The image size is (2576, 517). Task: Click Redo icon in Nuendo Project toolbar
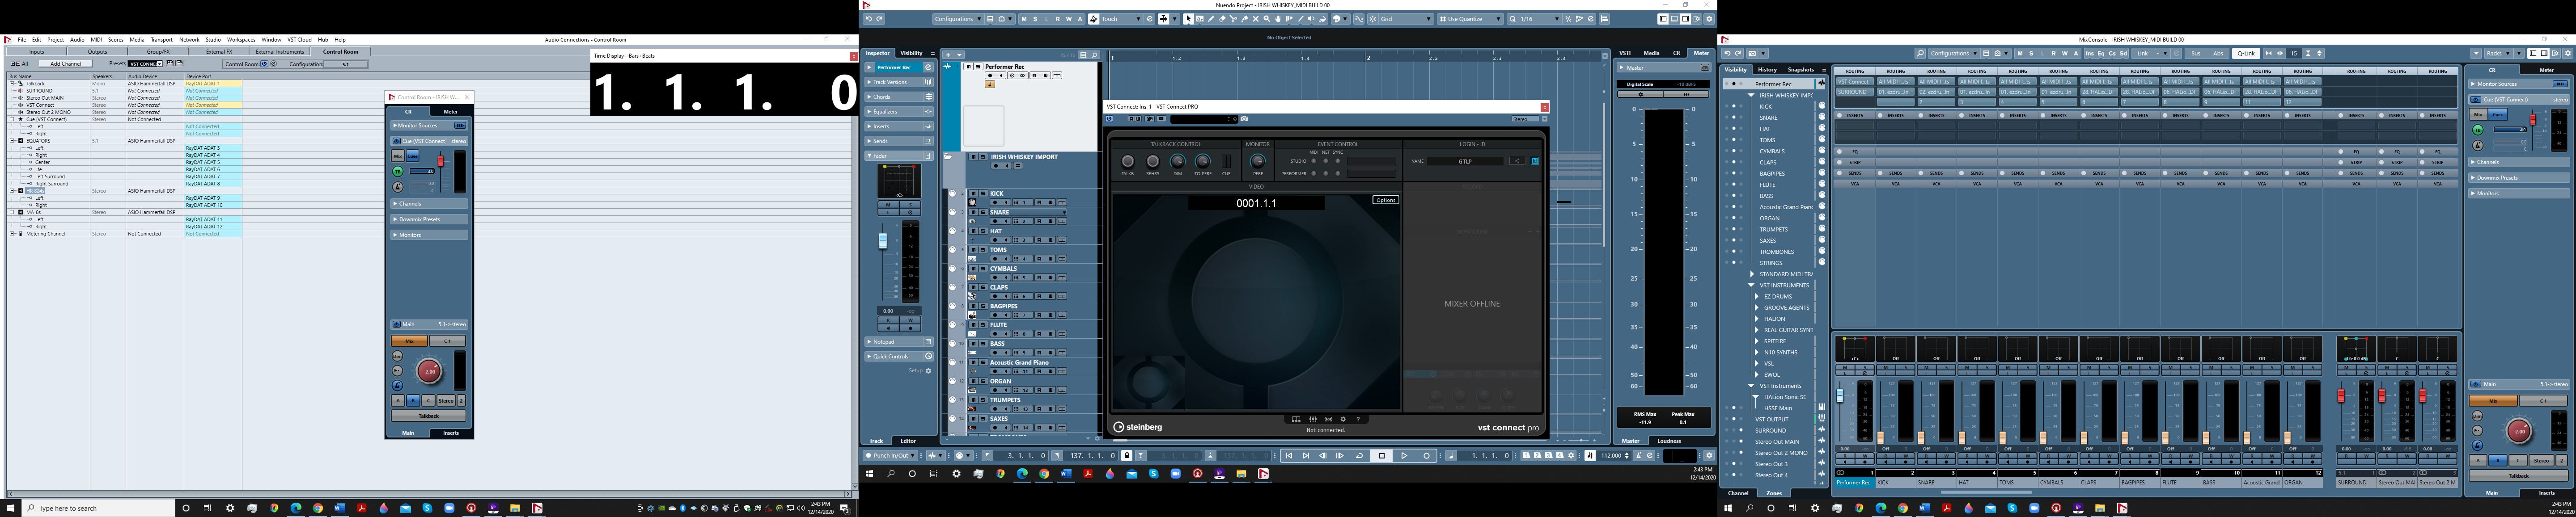[880, 19]
